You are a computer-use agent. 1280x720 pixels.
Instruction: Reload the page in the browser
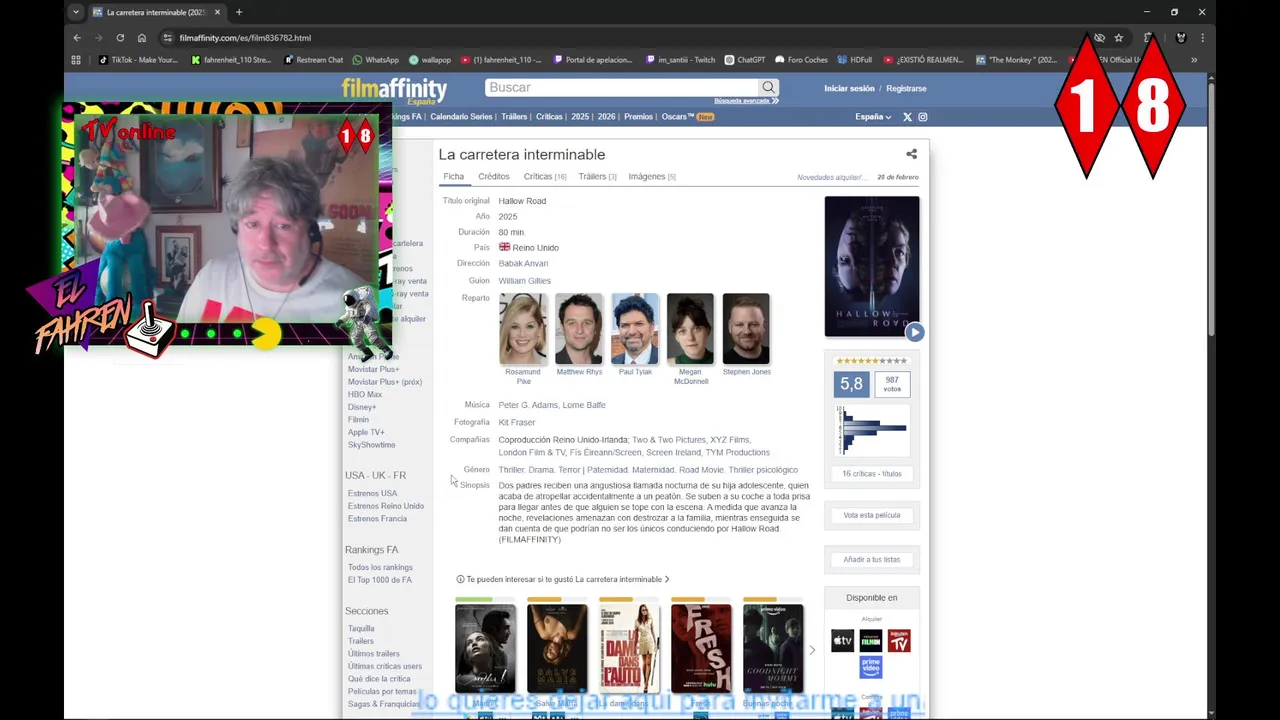[120, 38]
